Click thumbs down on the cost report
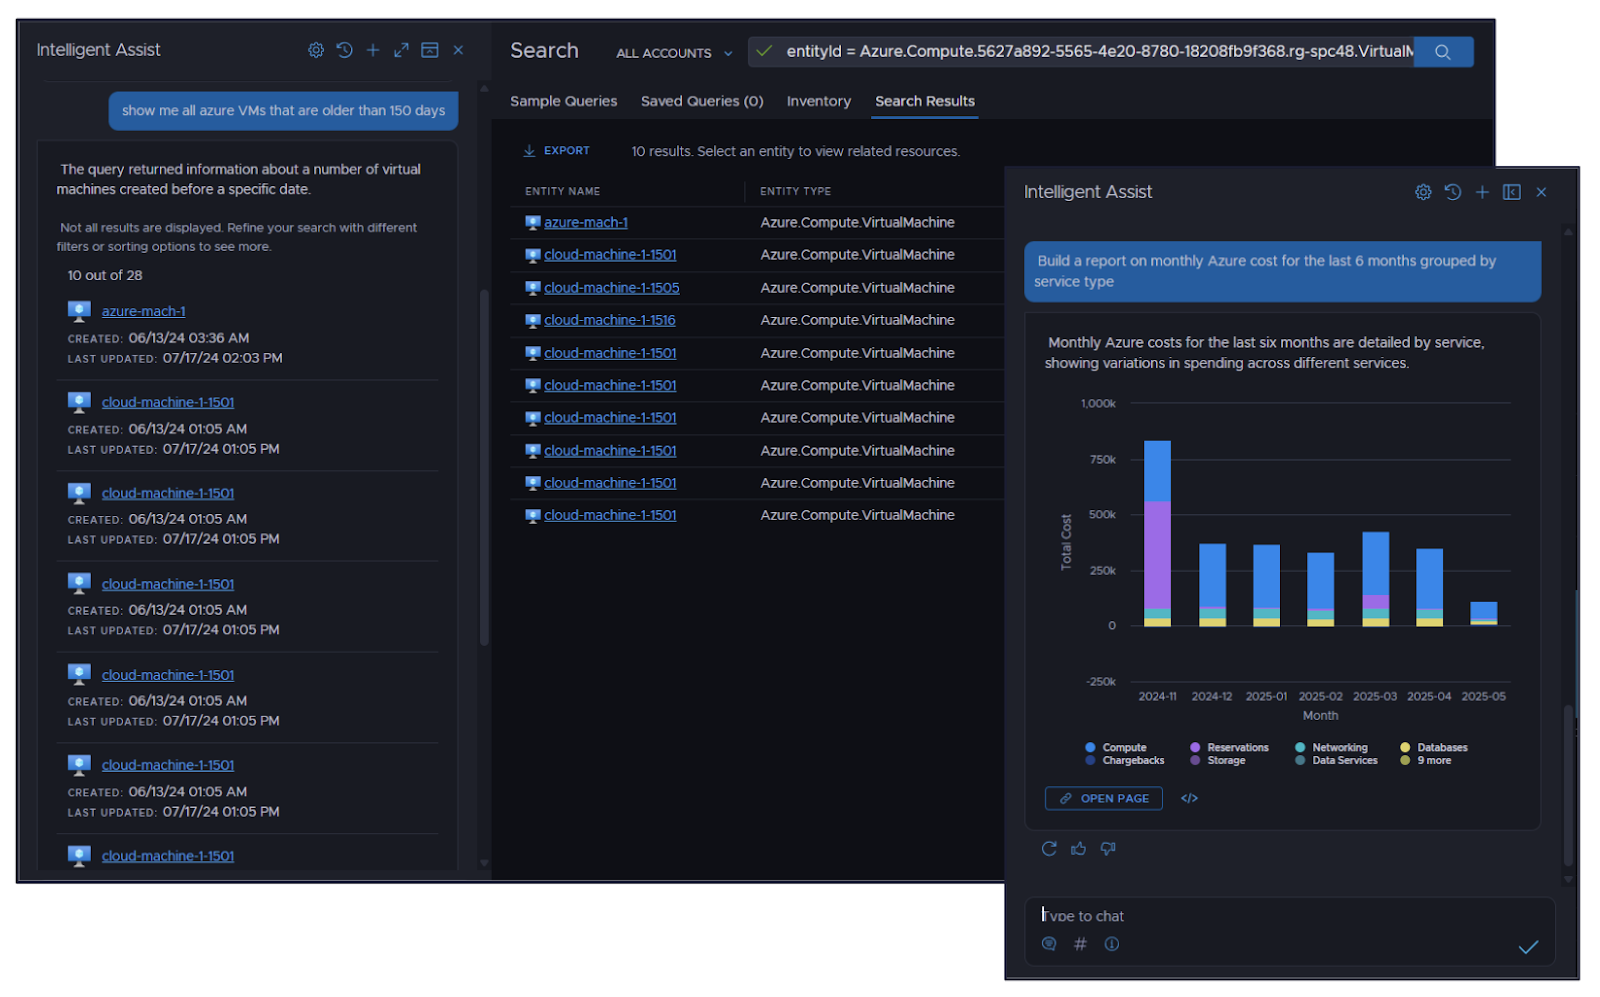 [x=1108, y=849]
